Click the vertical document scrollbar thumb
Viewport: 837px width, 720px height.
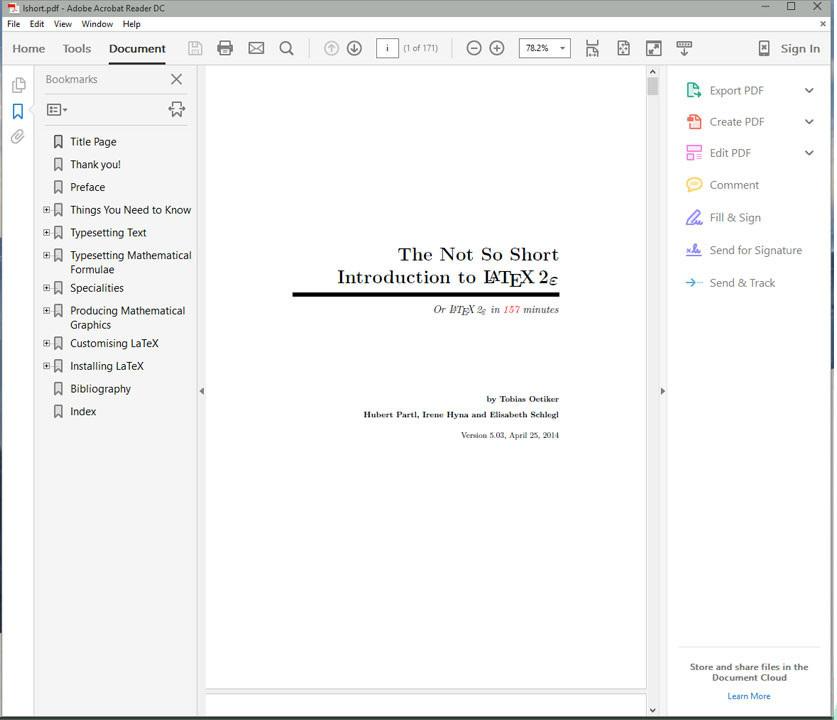tap(653, 87)
